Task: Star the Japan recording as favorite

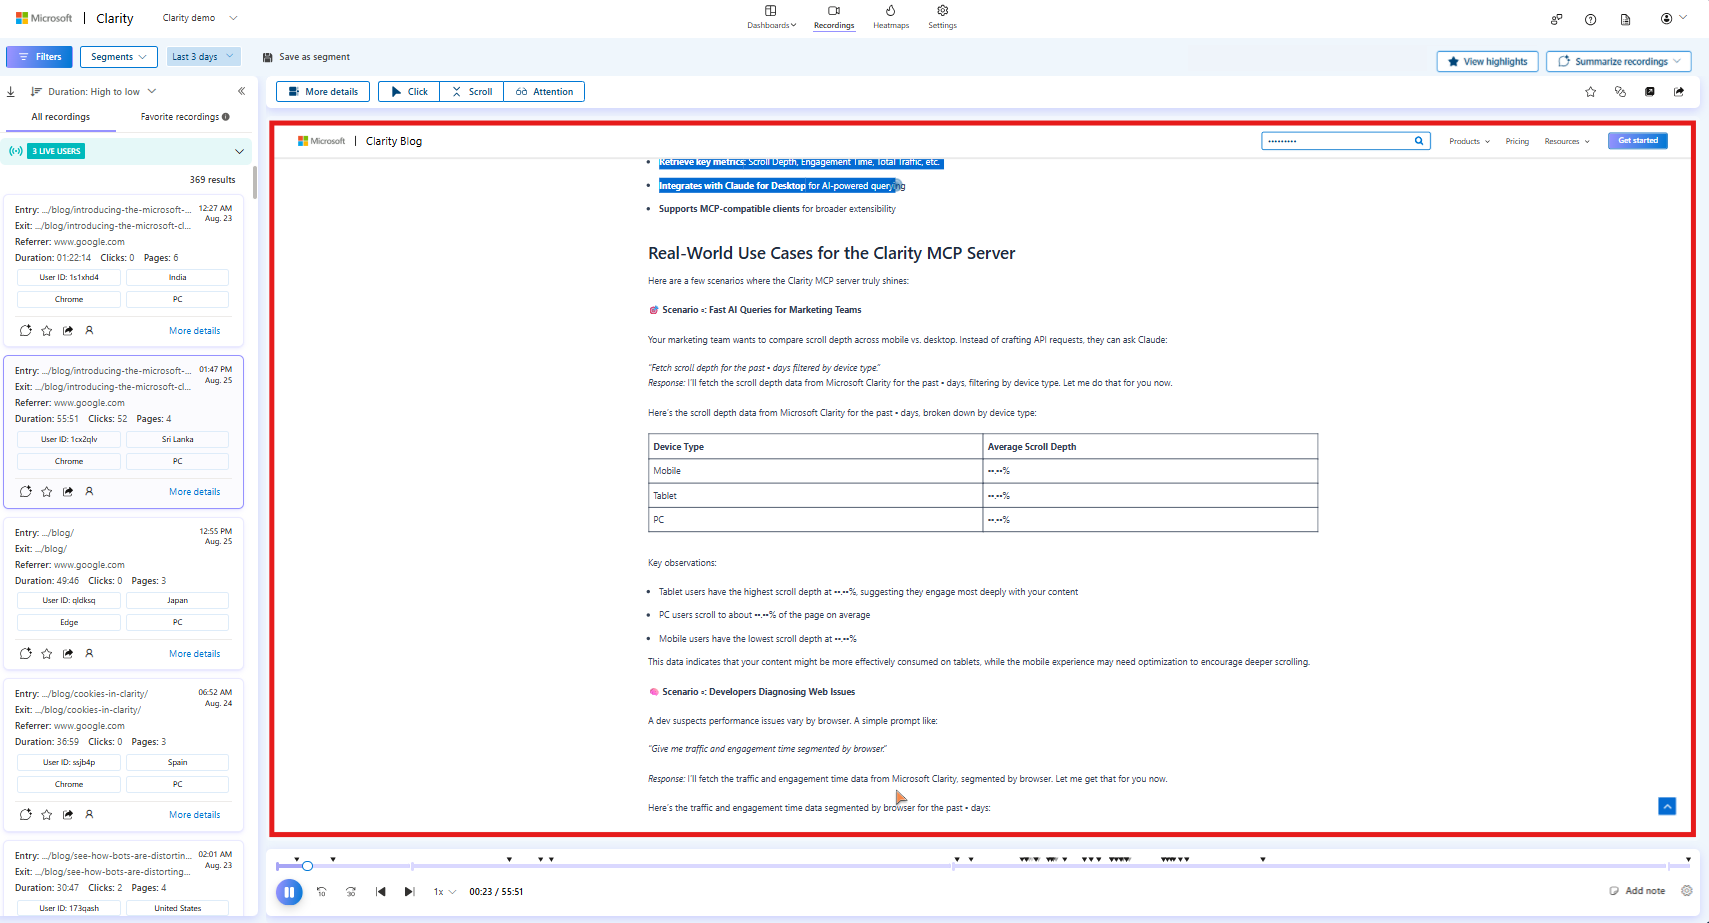Action: click(47, 653)
